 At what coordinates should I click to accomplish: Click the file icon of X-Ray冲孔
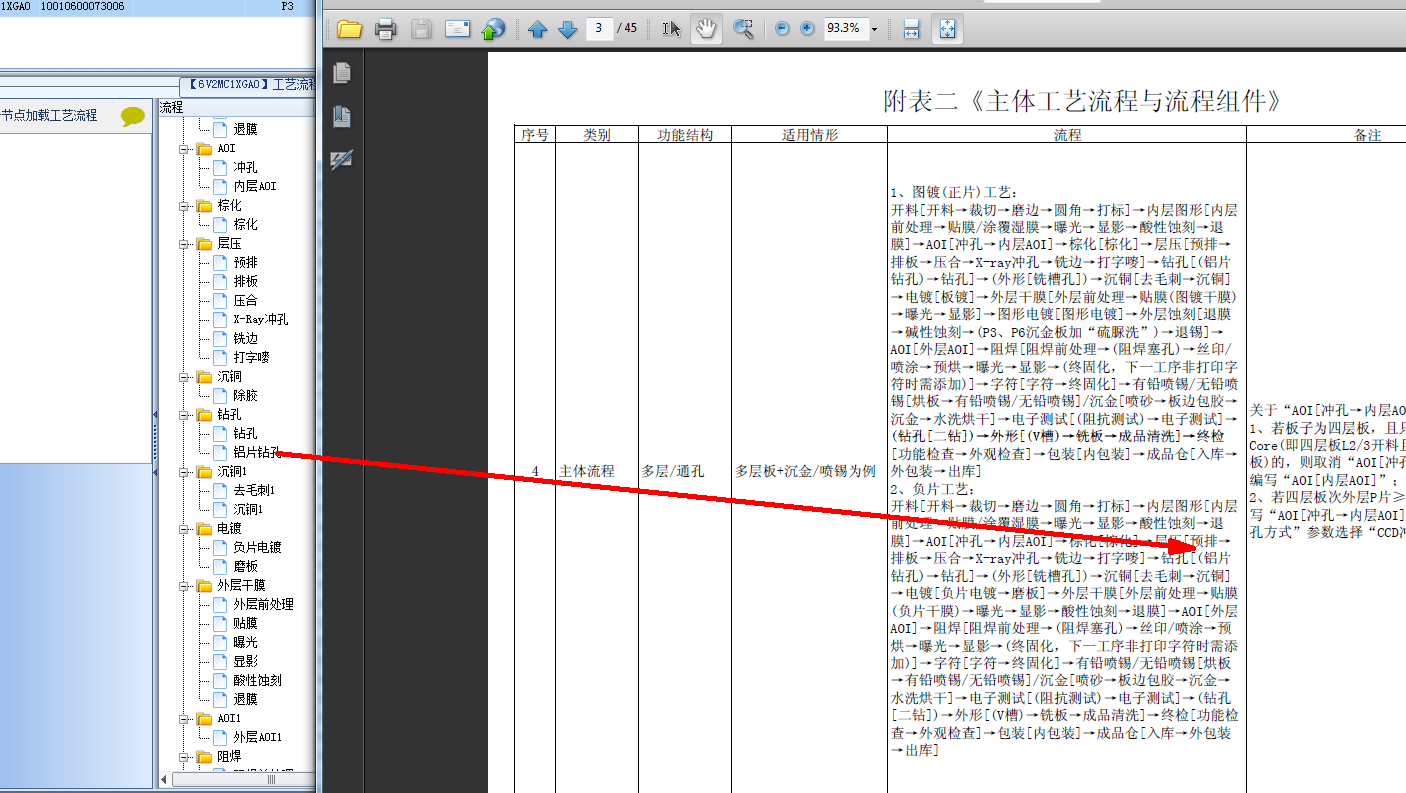(220, 319)
